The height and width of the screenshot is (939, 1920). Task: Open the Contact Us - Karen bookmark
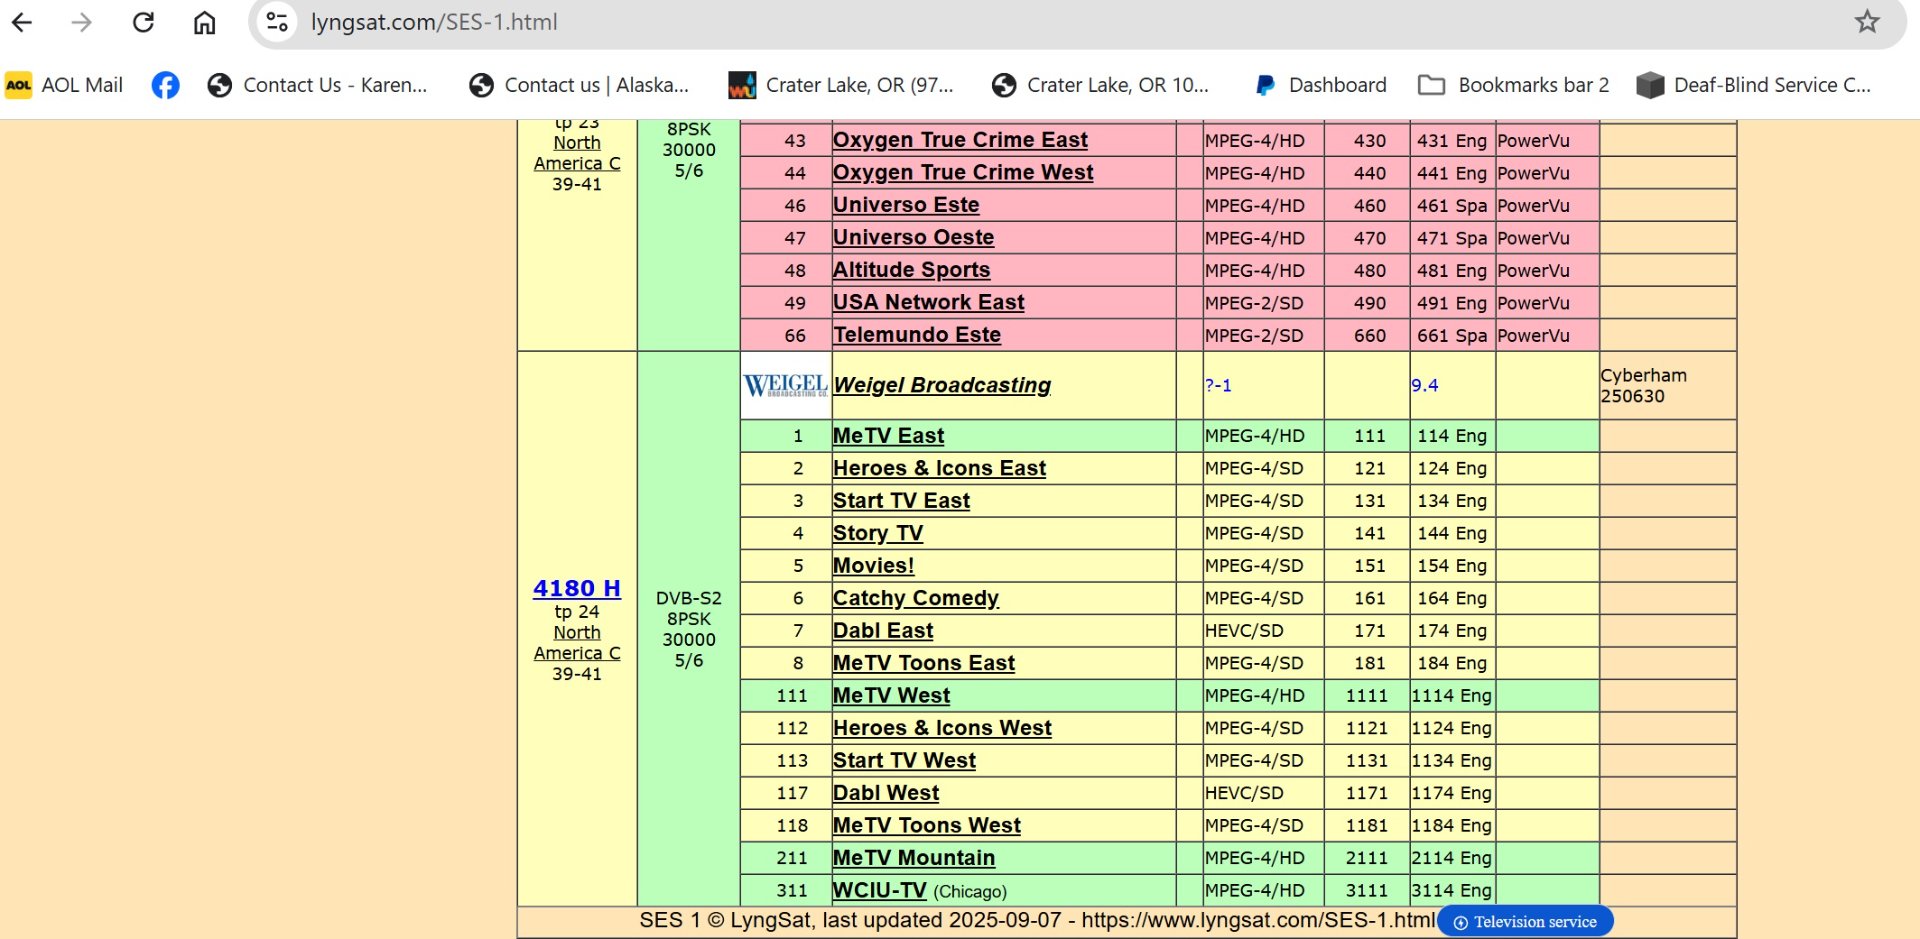tap(317, 85)
